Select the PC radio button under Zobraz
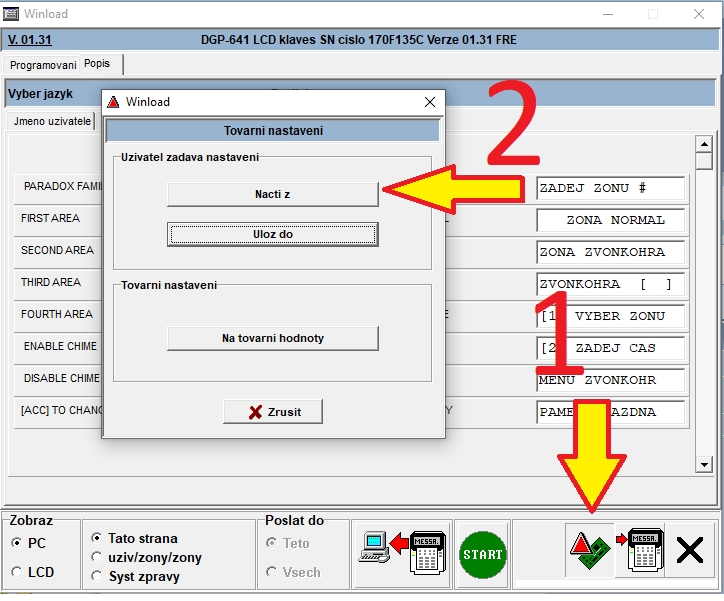The width and height of the screenshot is (724, 601). point(17,543)
